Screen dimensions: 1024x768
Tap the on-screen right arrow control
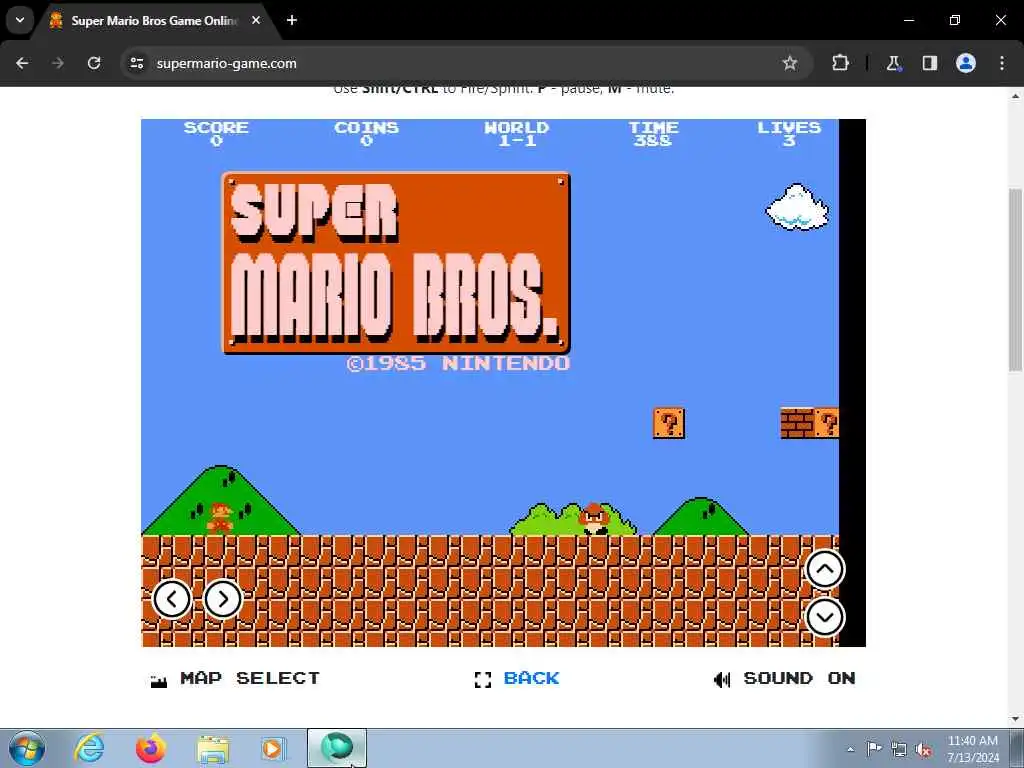pyautogui.click(x=223, y=599)
